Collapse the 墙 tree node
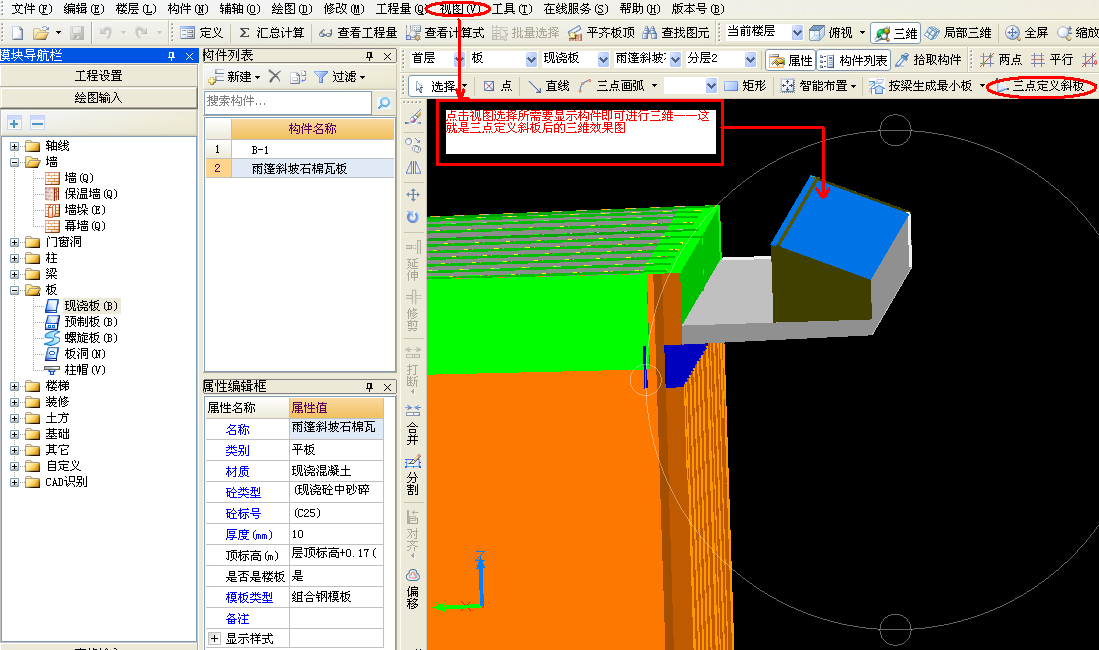 (x=14, y=162)
